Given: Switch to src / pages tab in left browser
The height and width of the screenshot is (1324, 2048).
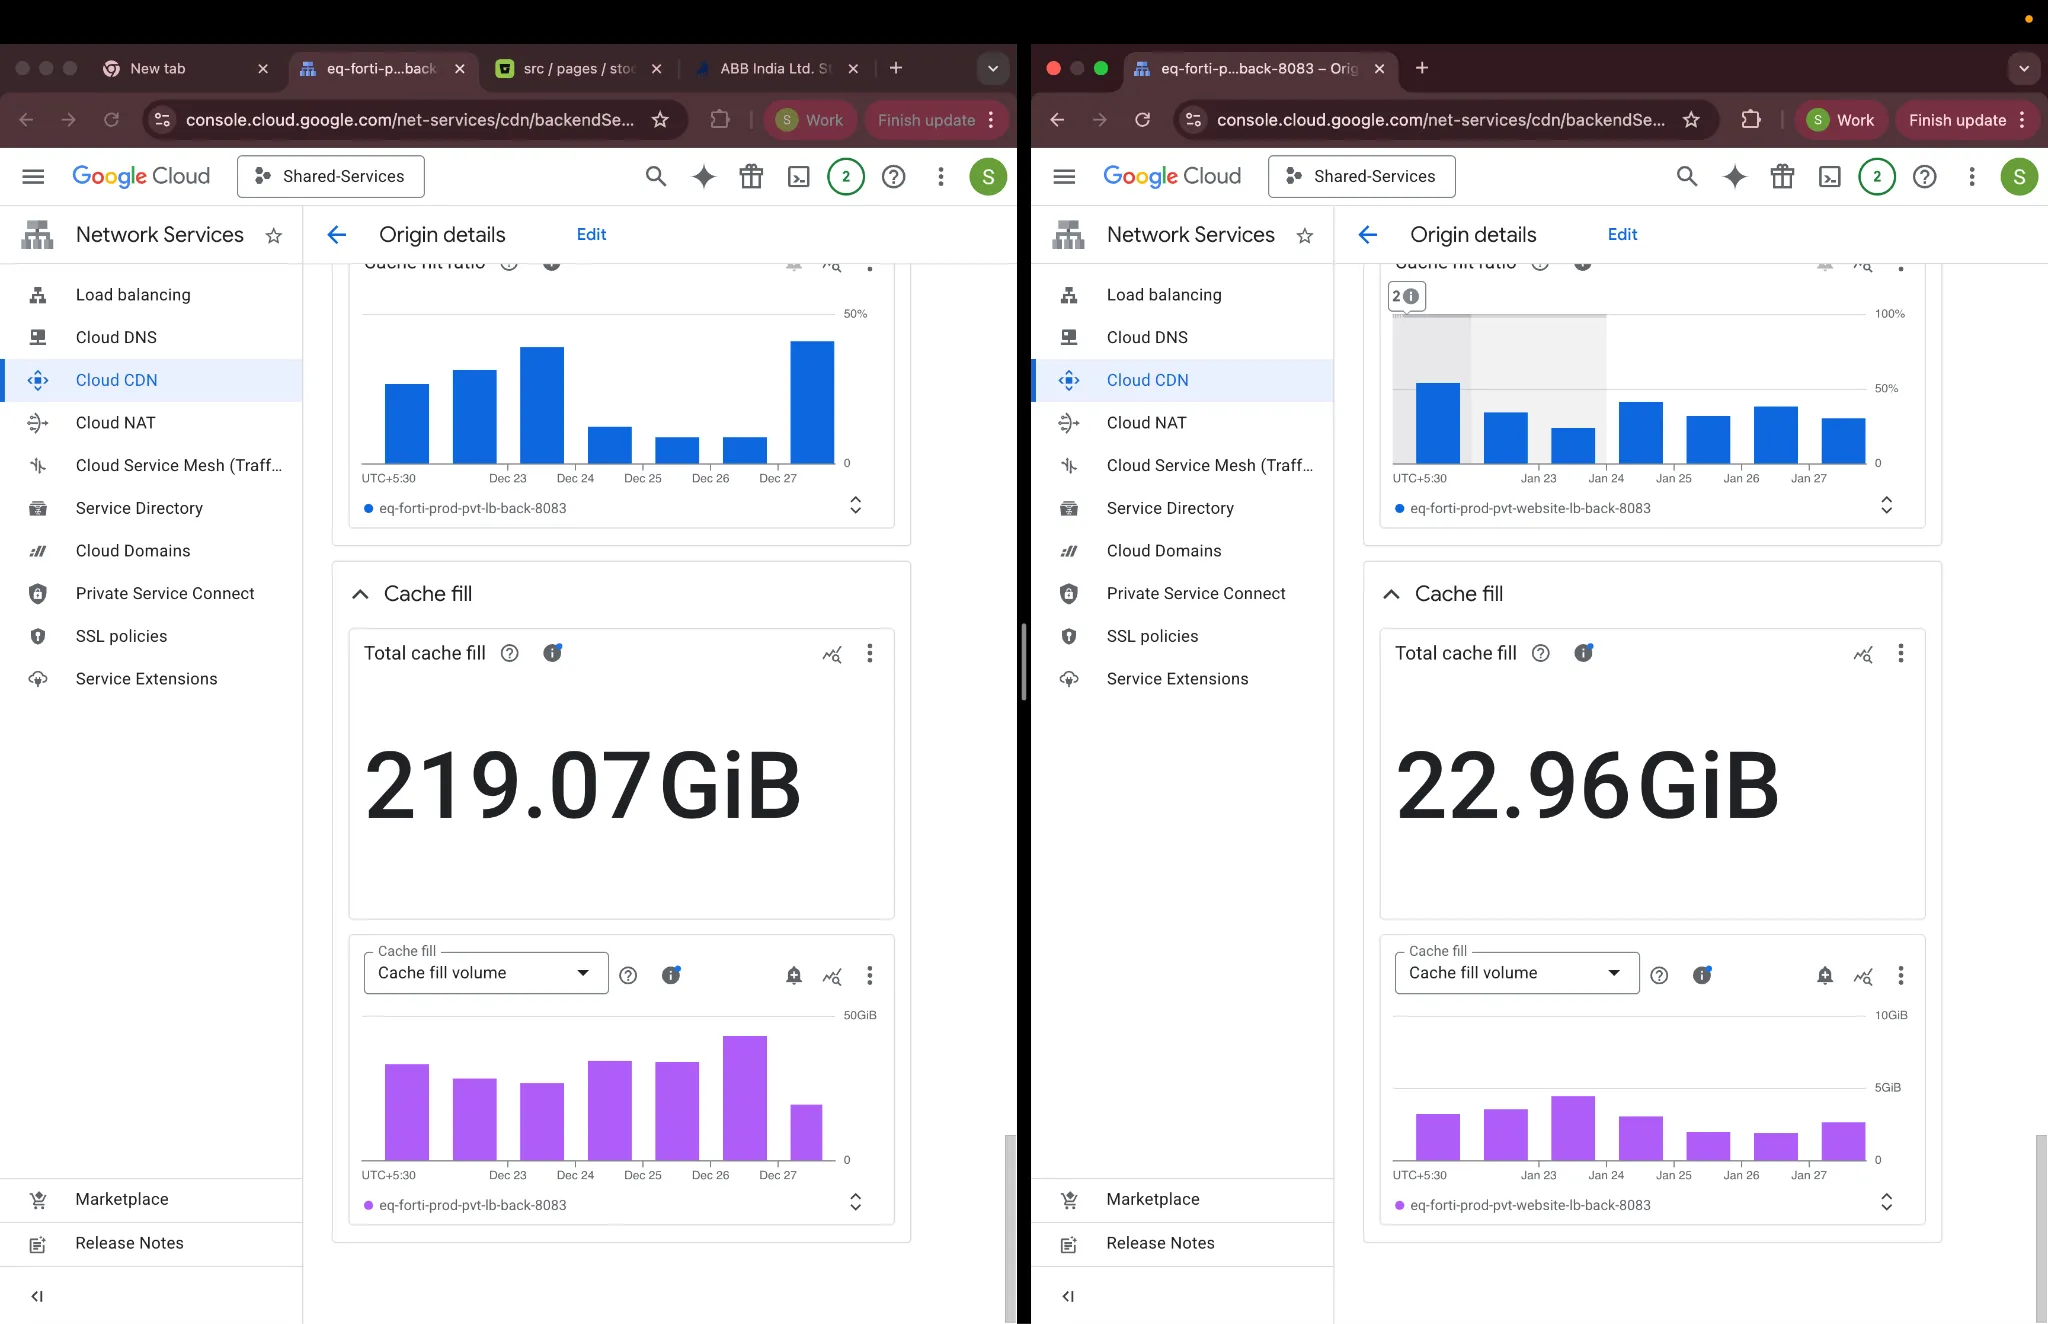Looking at the screenshot, I should click(x=579, y=69).
